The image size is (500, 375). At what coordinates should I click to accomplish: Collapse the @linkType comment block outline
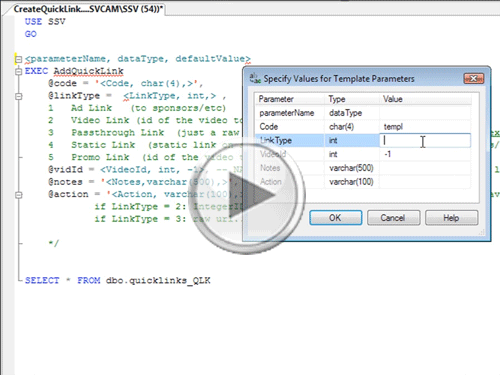19,96
